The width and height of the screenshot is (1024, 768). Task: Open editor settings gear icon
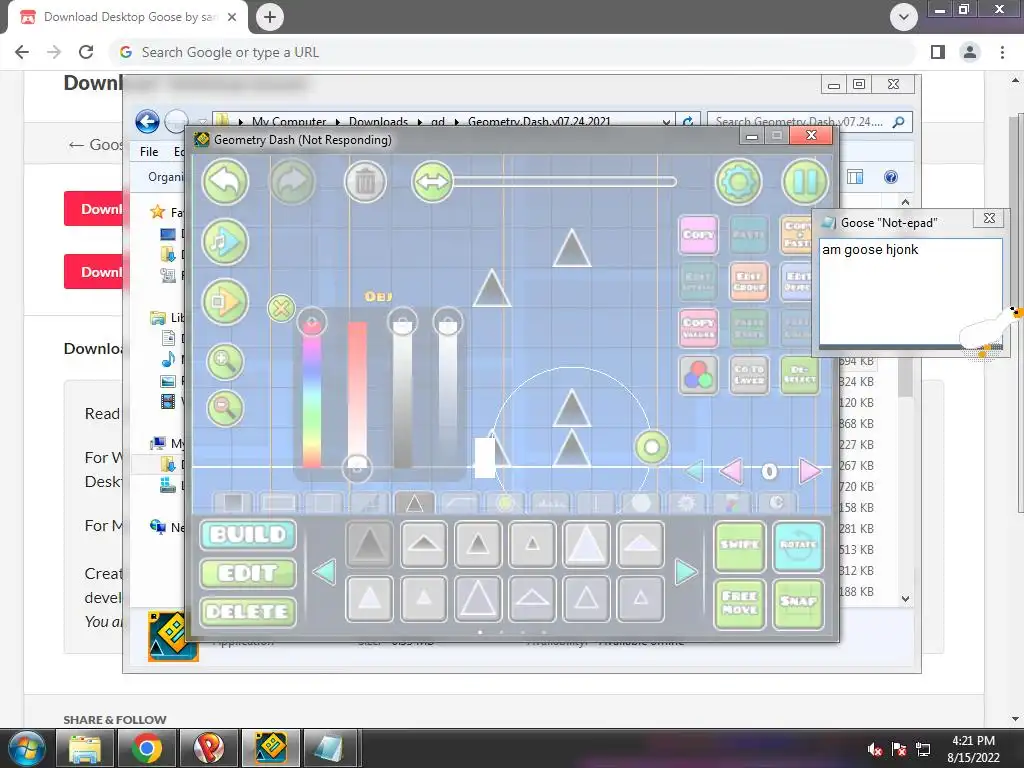coord(739,182)
